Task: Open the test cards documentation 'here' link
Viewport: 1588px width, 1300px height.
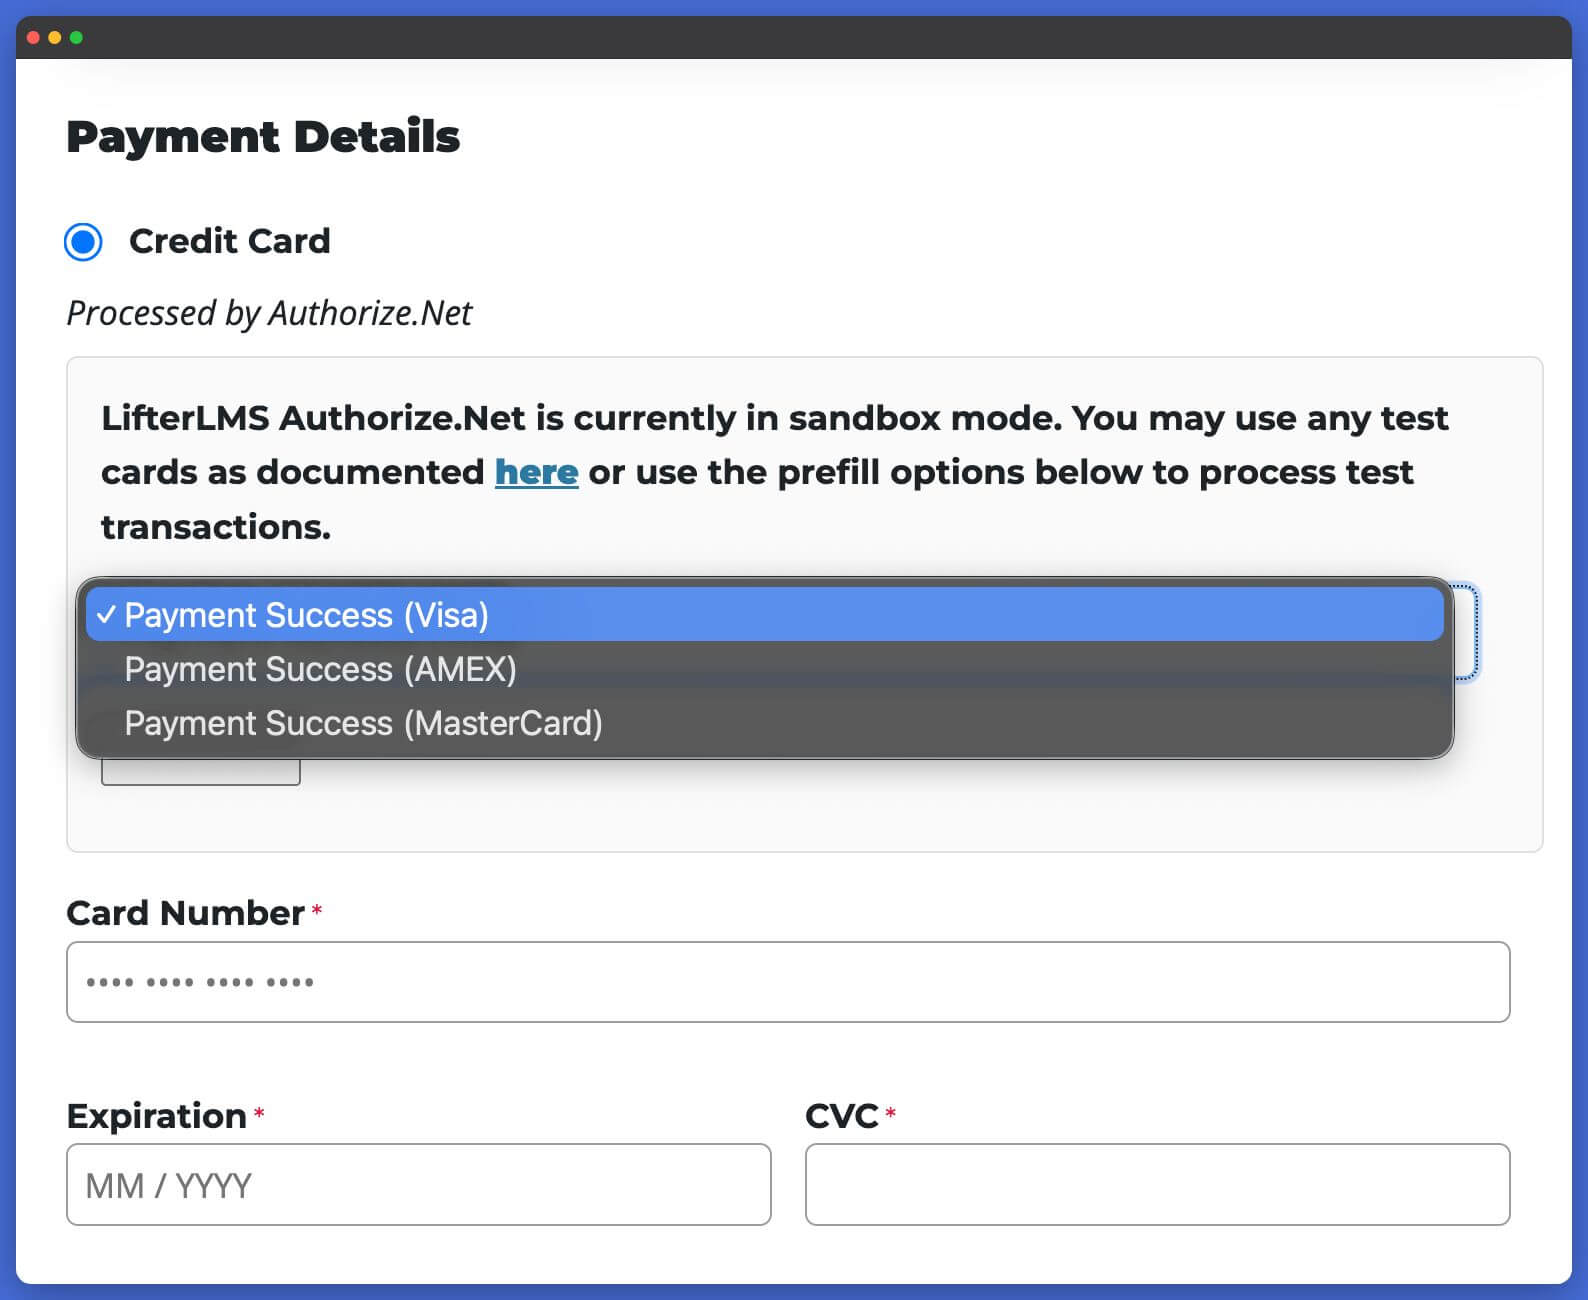Action: [x=536, y=472]
